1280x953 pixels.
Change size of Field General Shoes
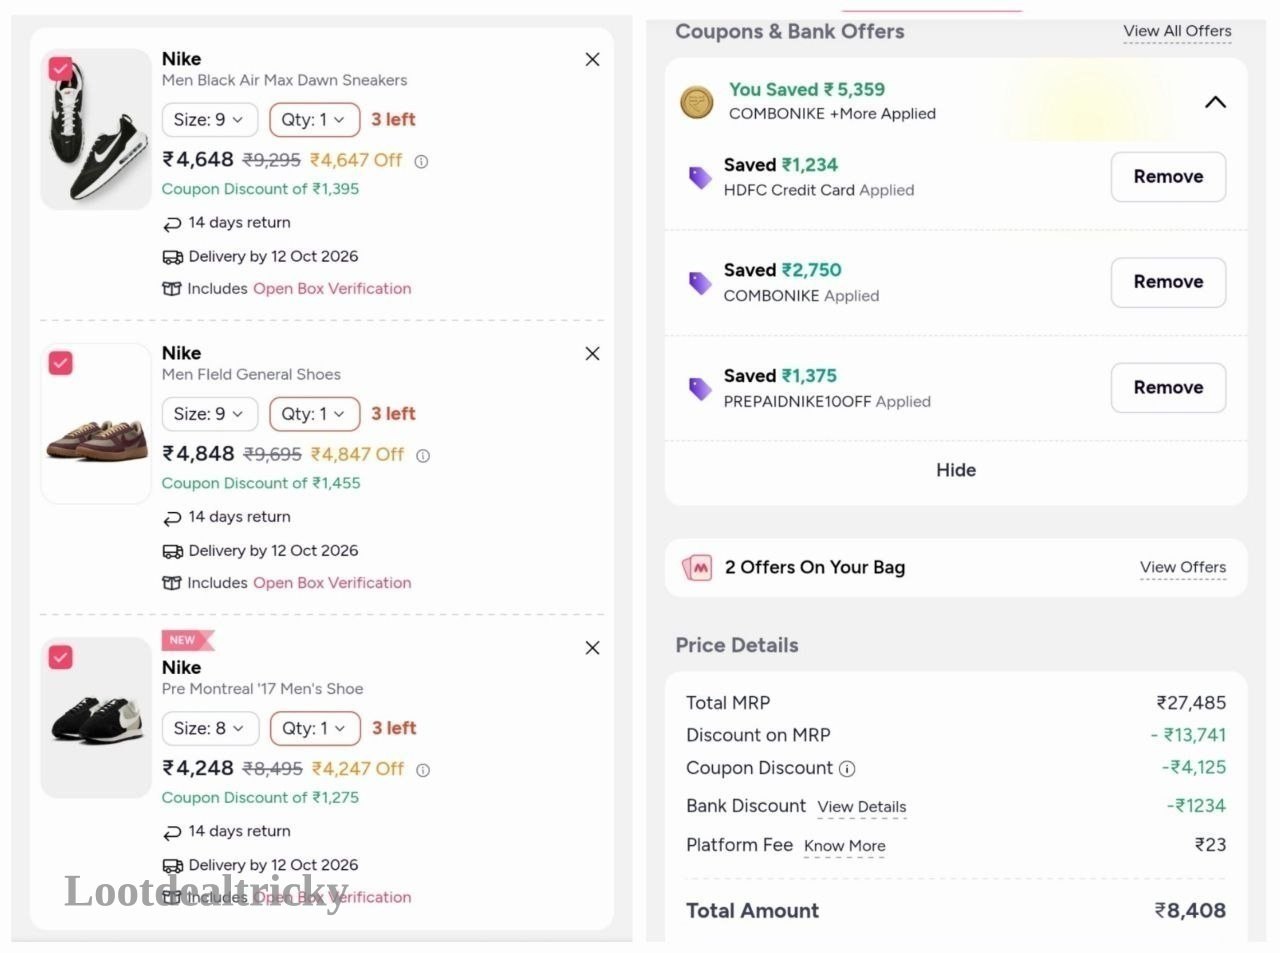210,414
